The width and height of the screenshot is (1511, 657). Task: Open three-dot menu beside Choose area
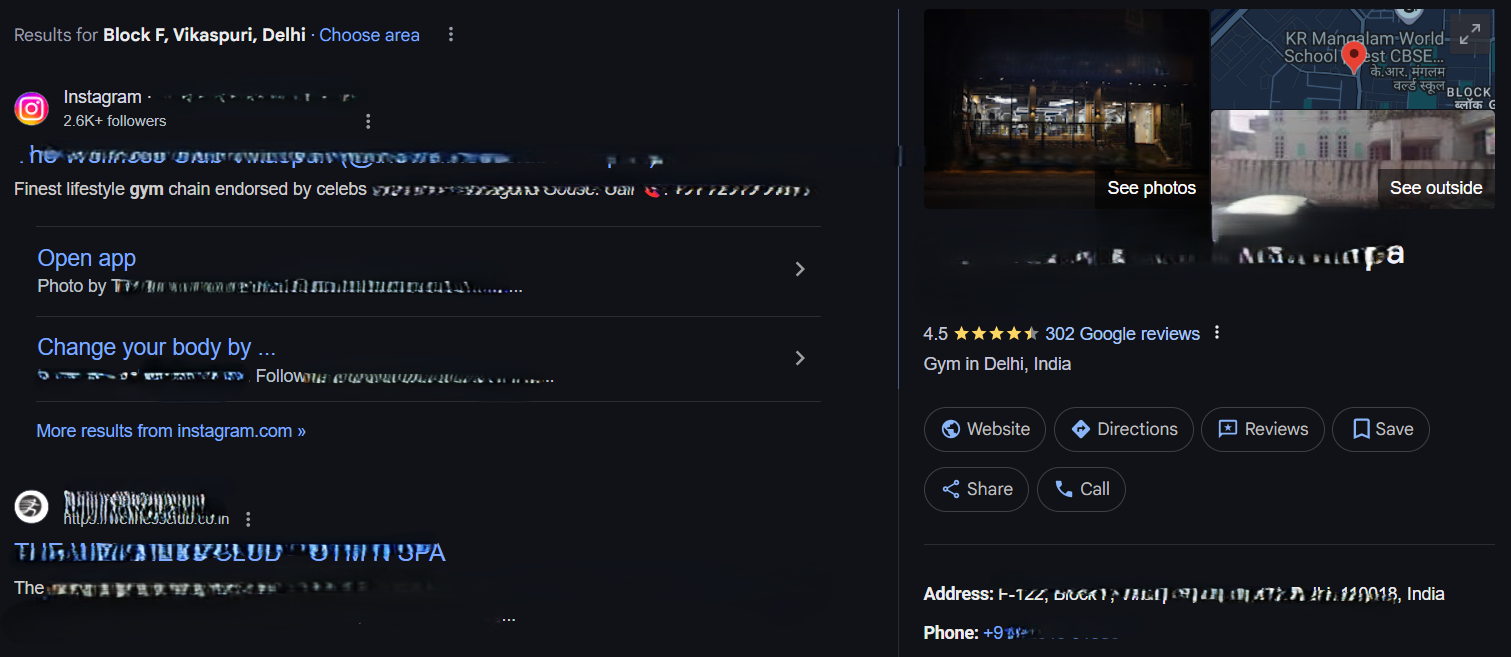(451, 35)
